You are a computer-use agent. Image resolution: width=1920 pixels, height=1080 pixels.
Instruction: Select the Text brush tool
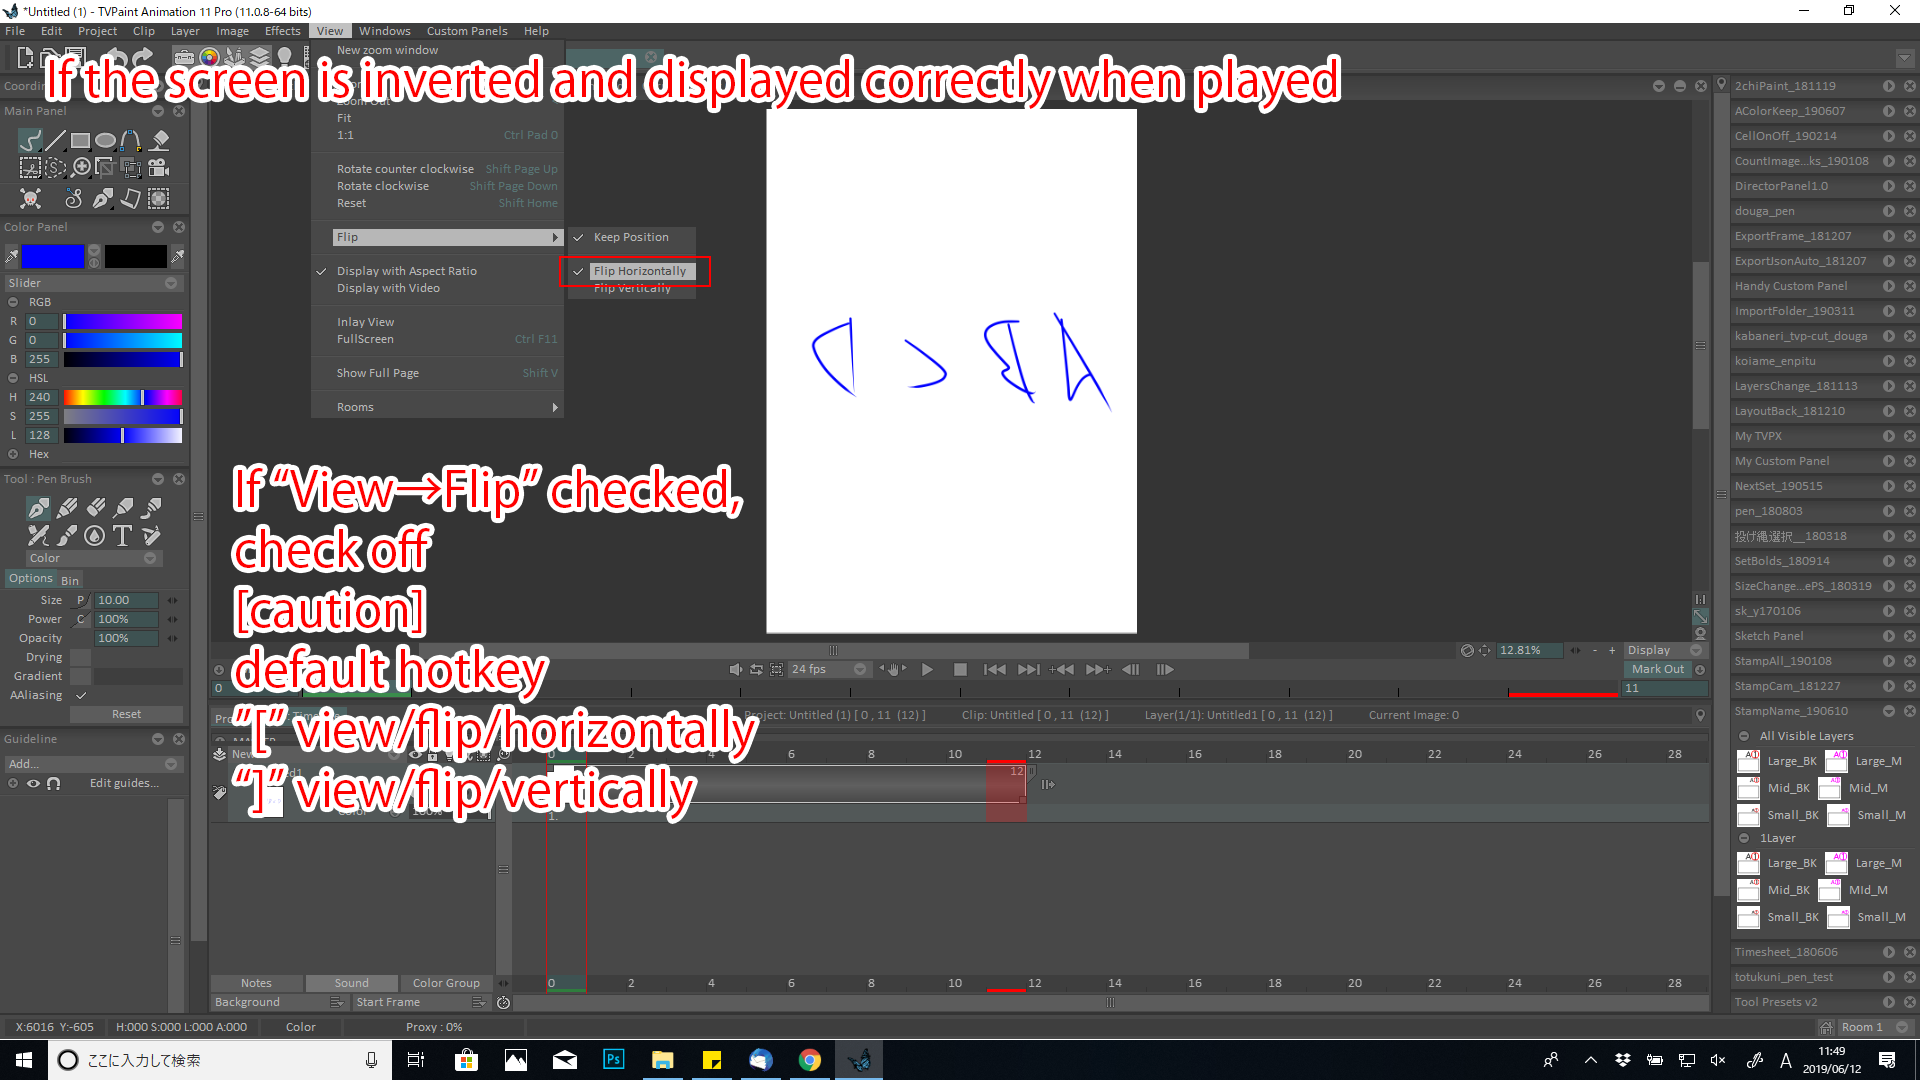tap(122, 536)
